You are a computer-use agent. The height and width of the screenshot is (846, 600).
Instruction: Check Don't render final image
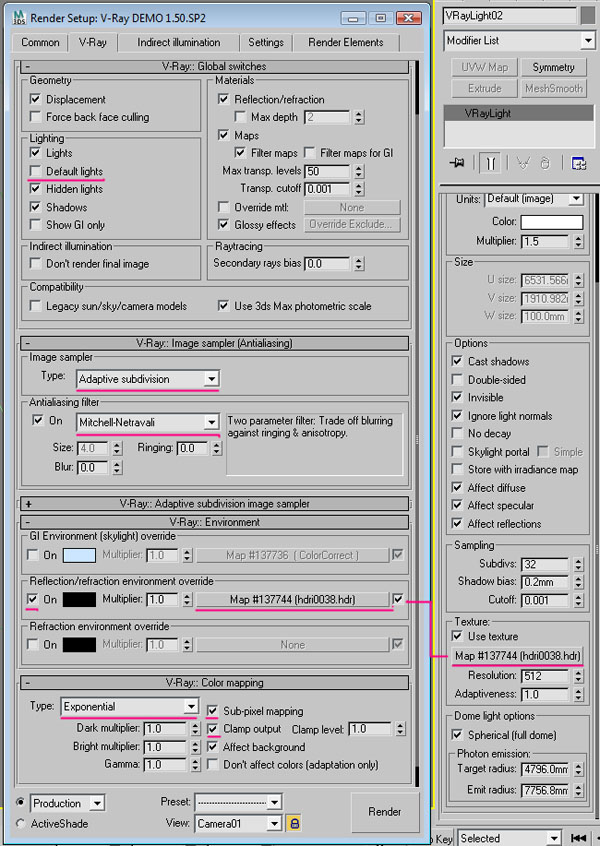point(36,263)
